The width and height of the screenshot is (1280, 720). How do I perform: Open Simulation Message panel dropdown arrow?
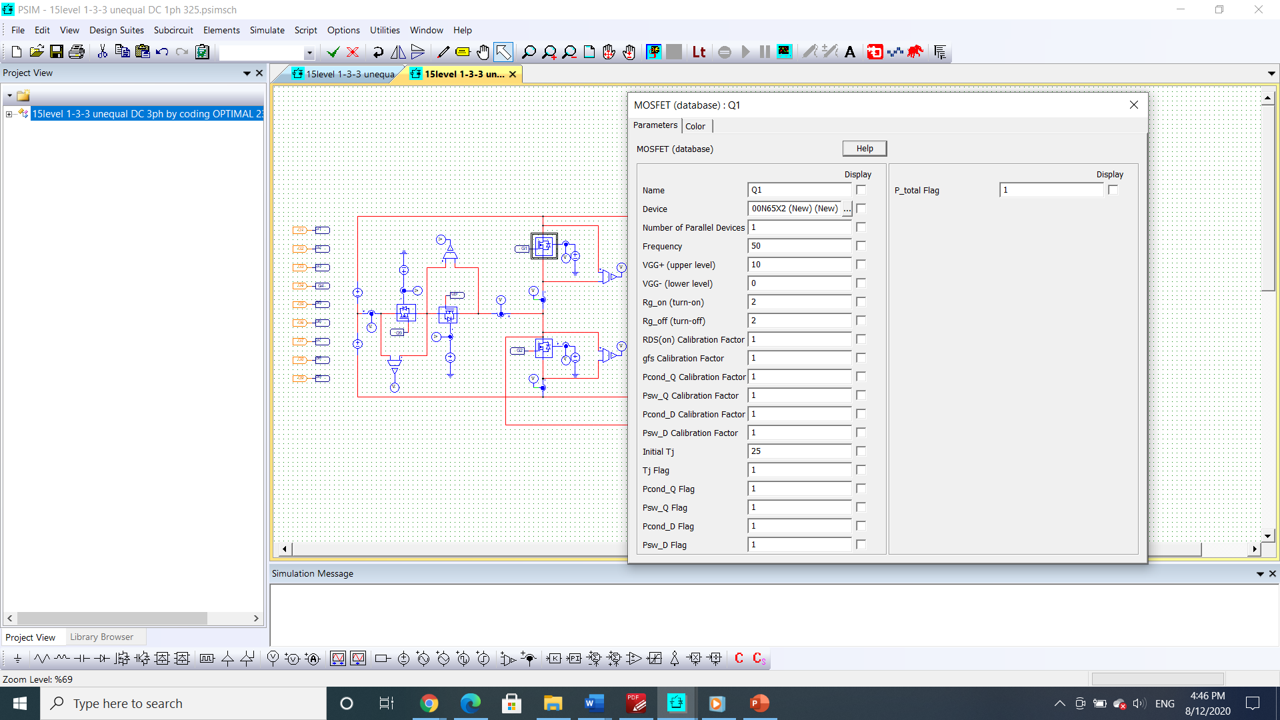click(x=1260, y=574)
